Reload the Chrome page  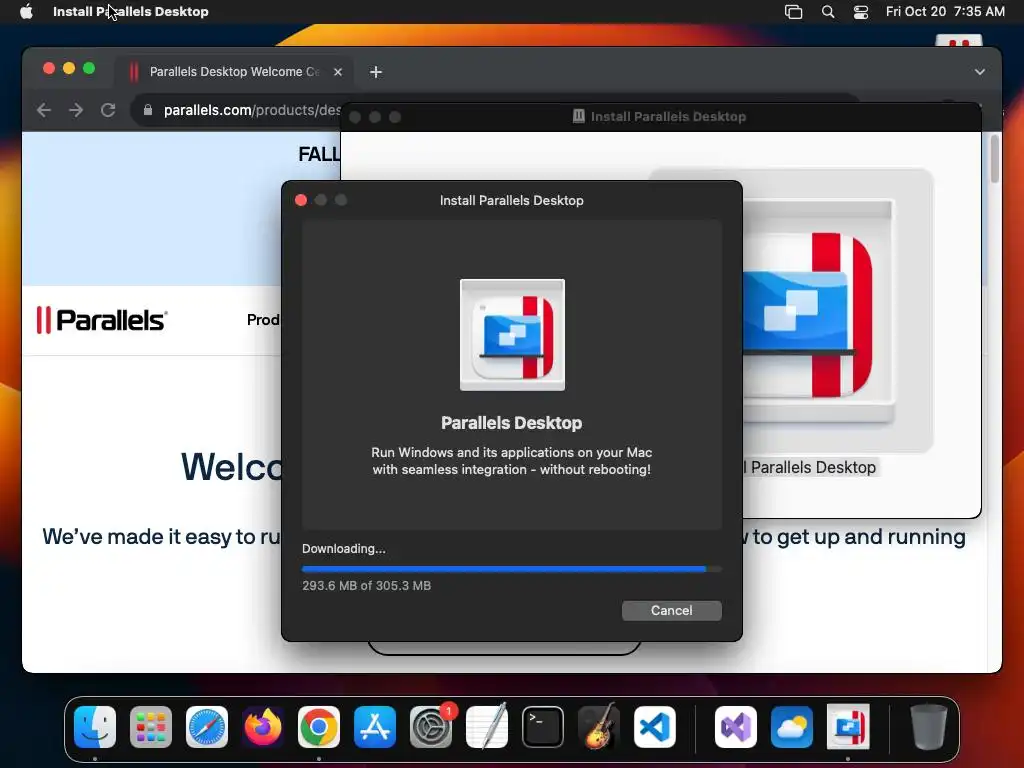(108, 110)
